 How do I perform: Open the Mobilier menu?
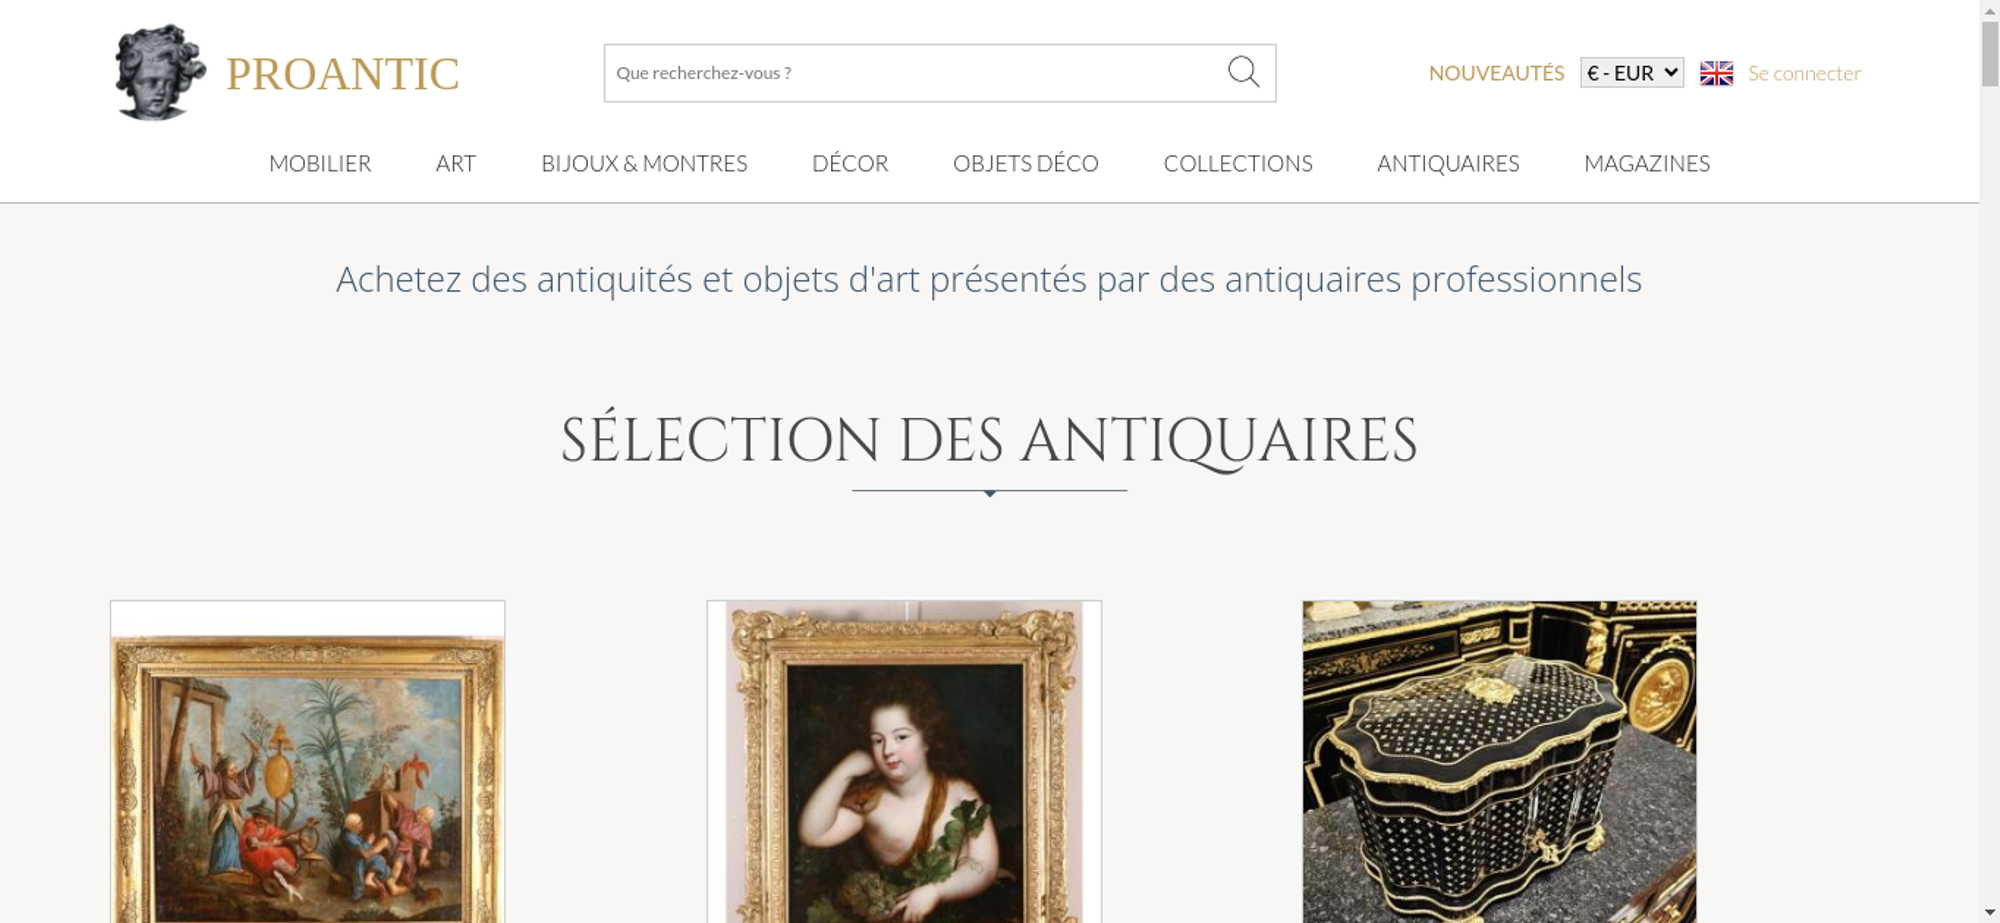point(320,163)
